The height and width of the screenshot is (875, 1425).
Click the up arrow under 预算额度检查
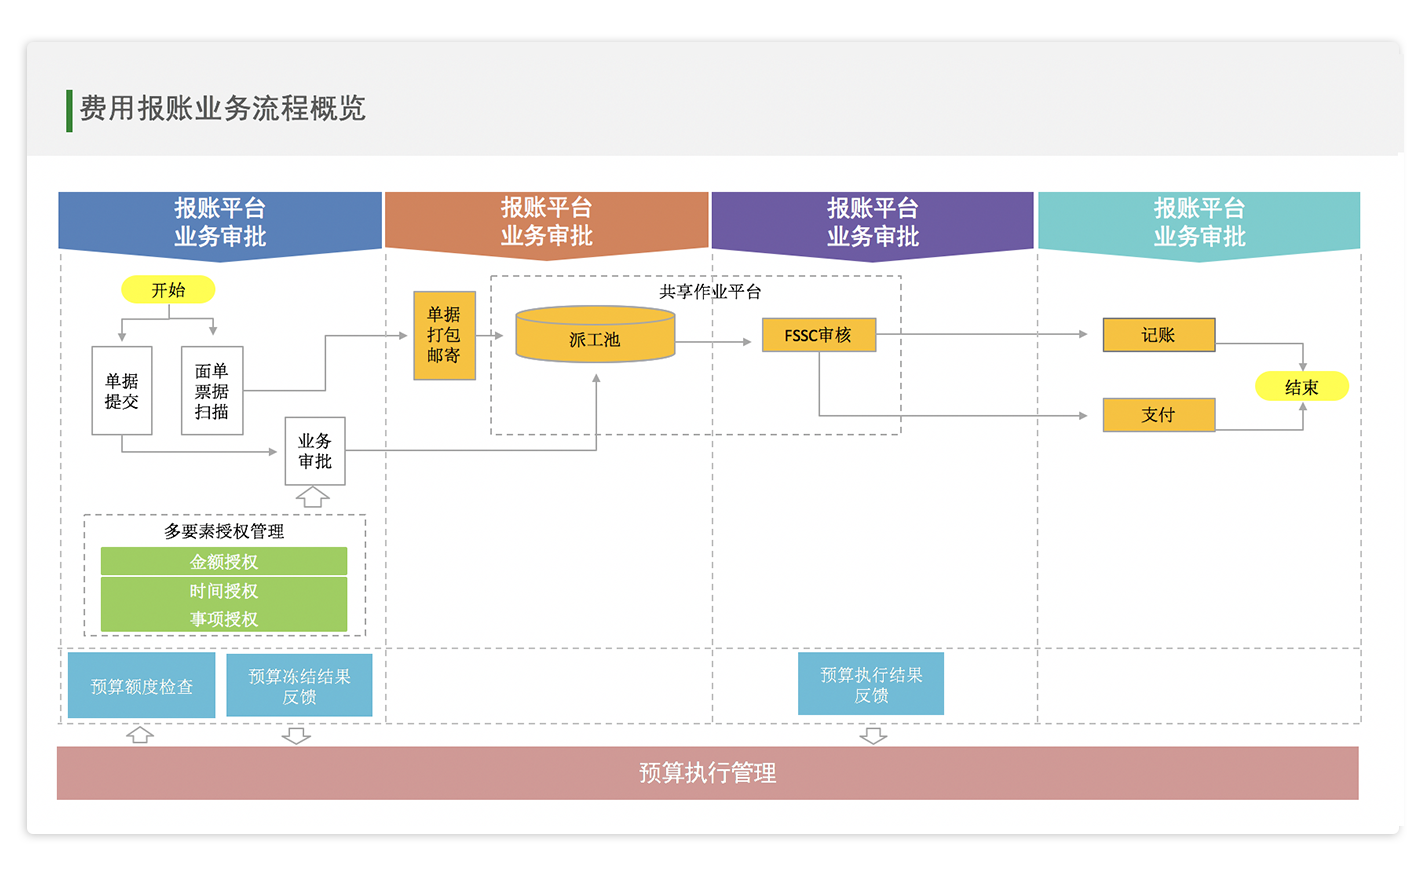point(140,735)
